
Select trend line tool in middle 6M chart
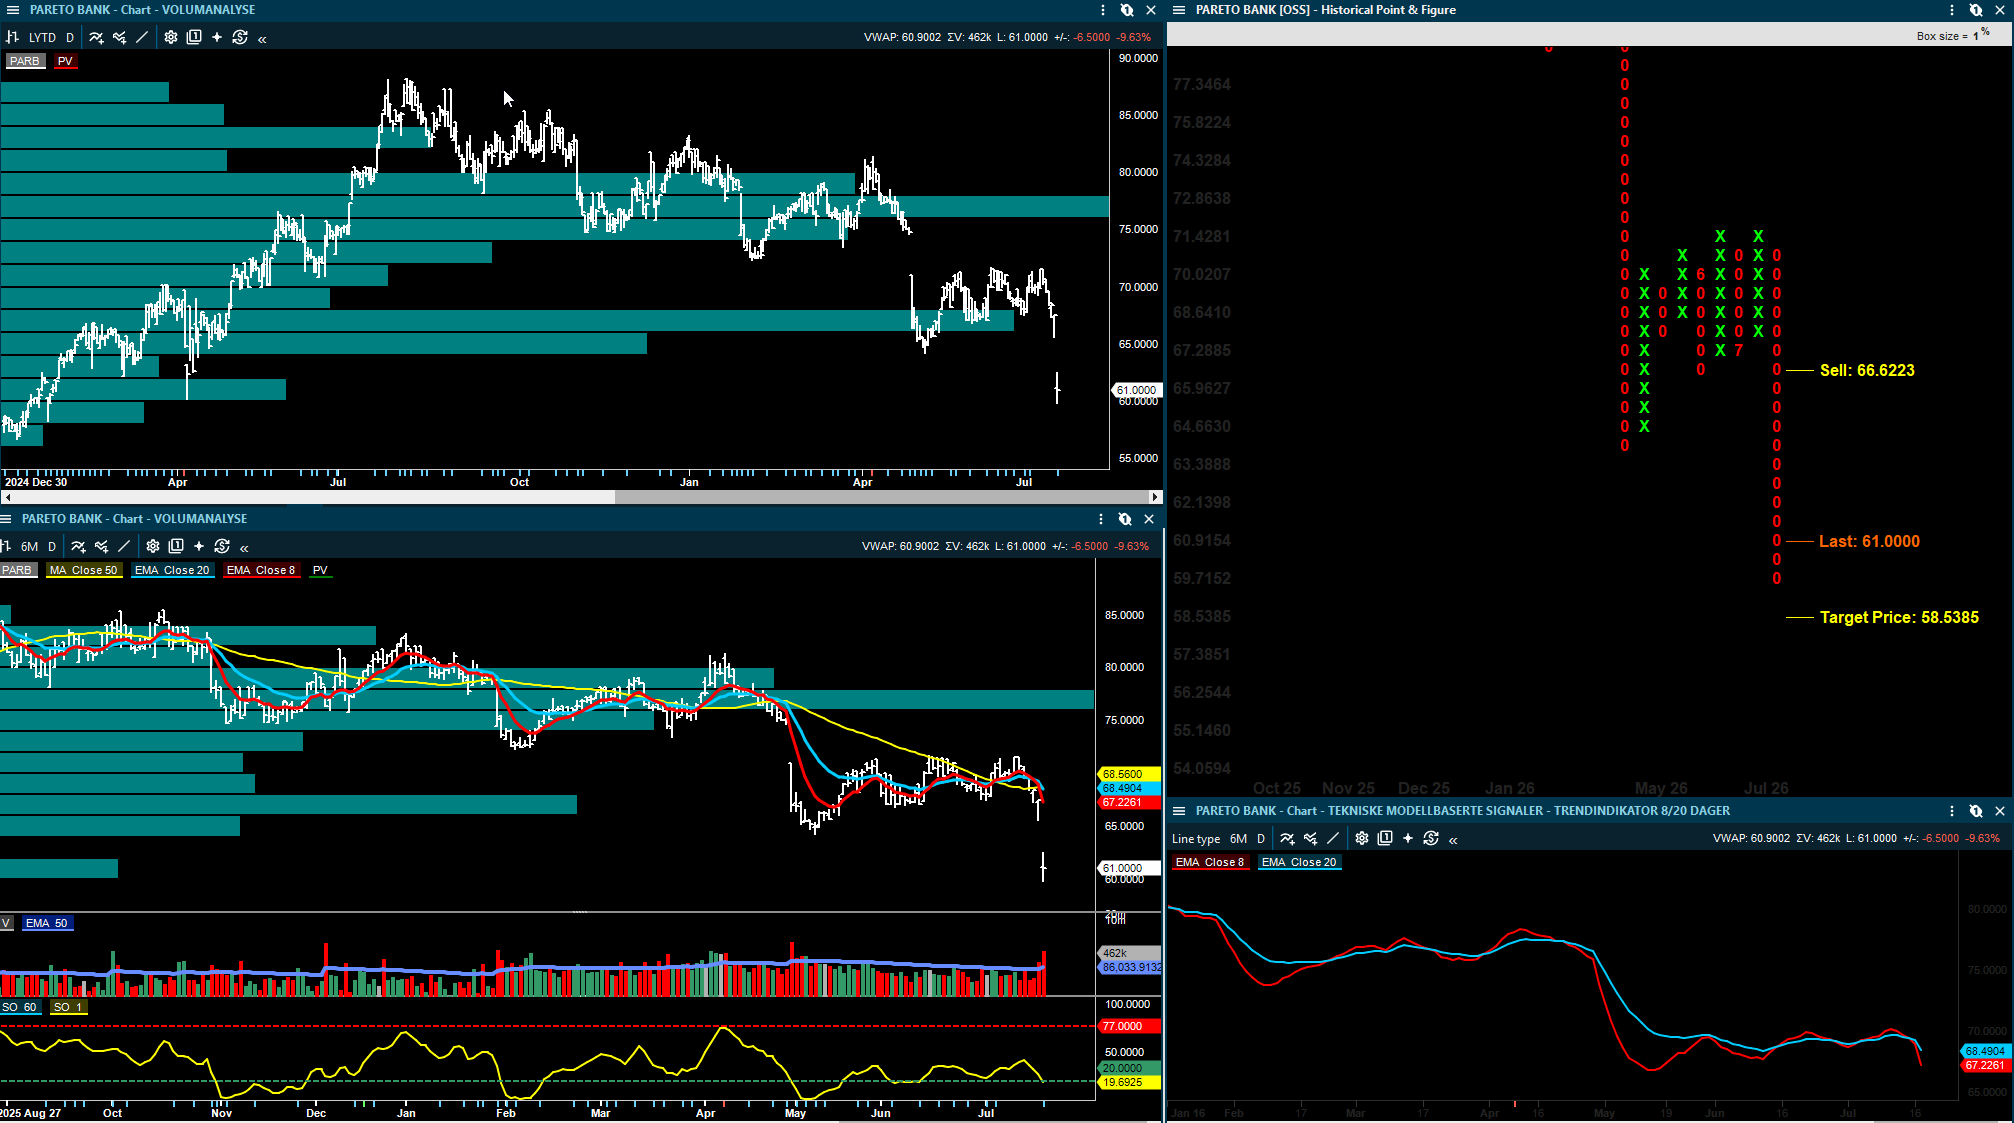coord(124,546)
